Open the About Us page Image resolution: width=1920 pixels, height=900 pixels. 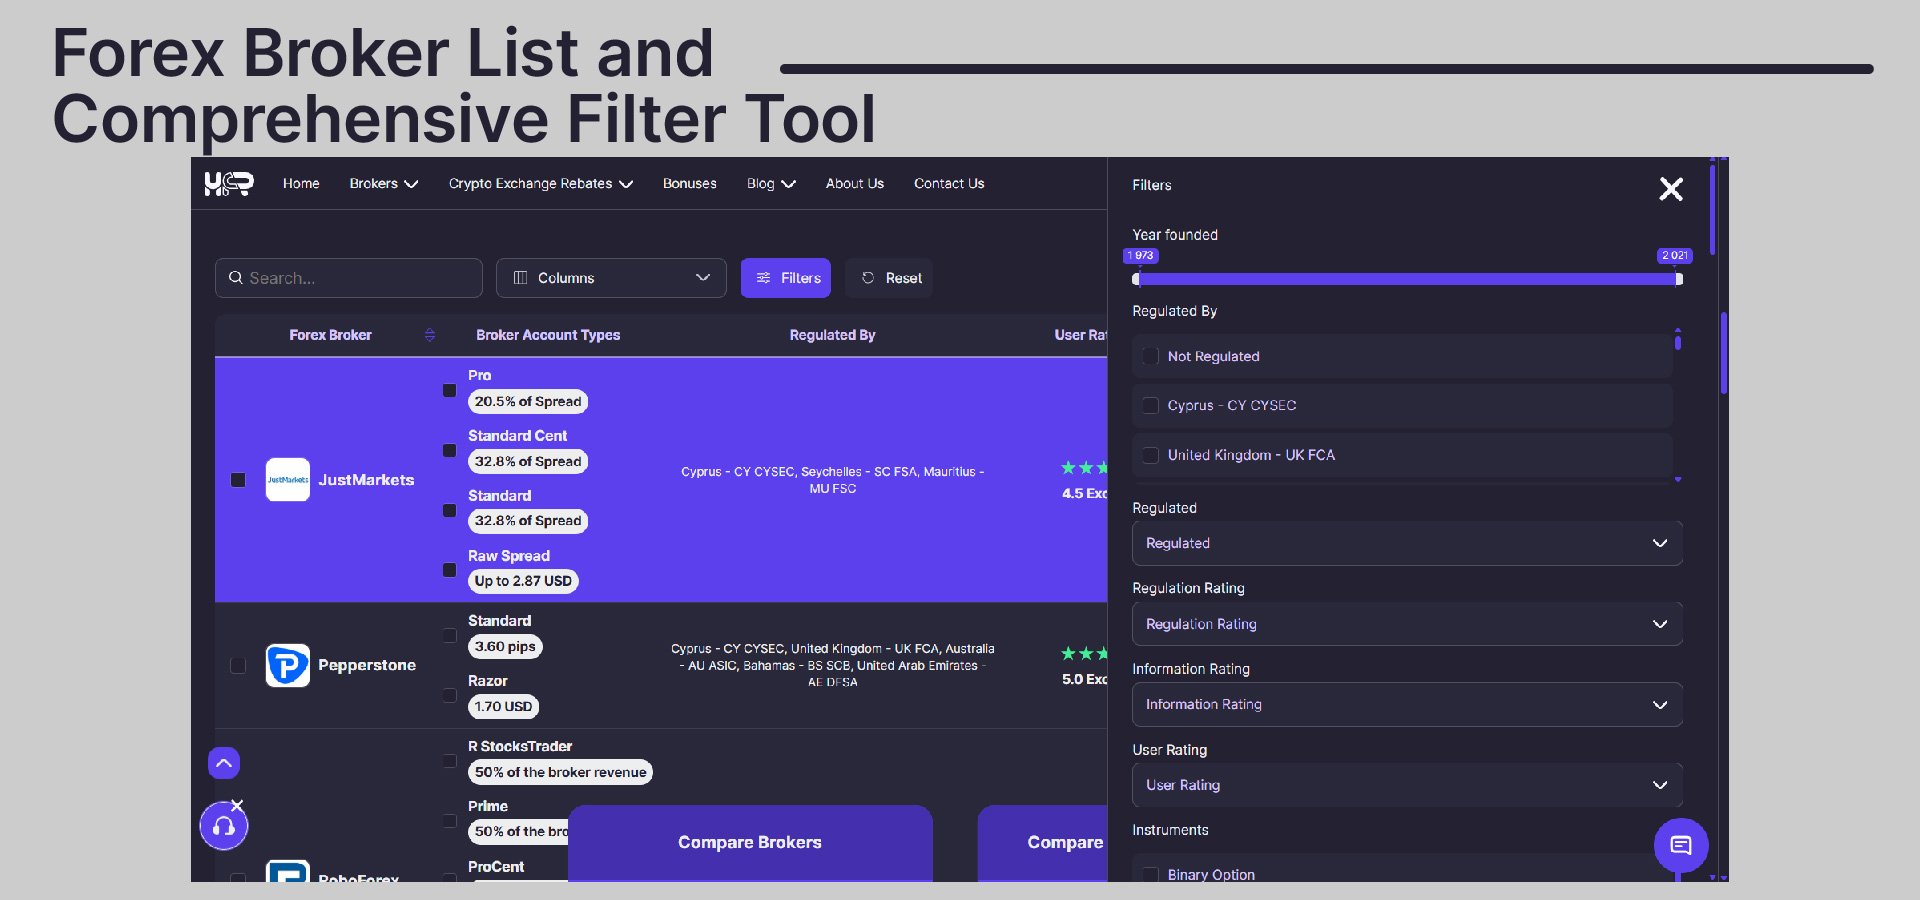point(855,184)
